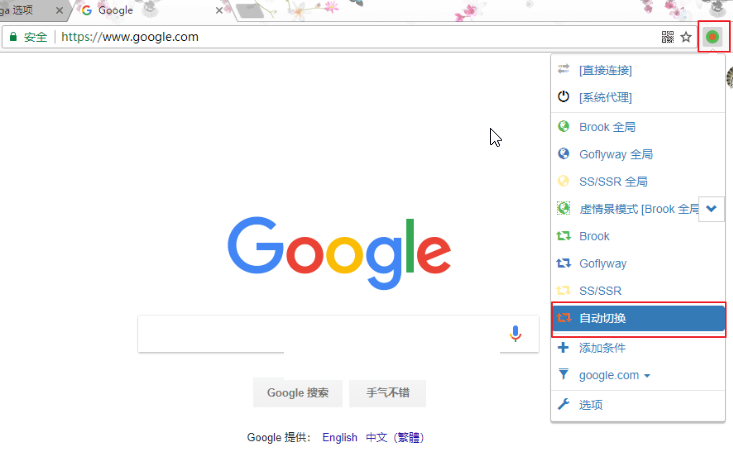The width and height of the screenshot is (733, 471).
Task: Switch to Brook 全局 profile
Action: coord(638,127)
